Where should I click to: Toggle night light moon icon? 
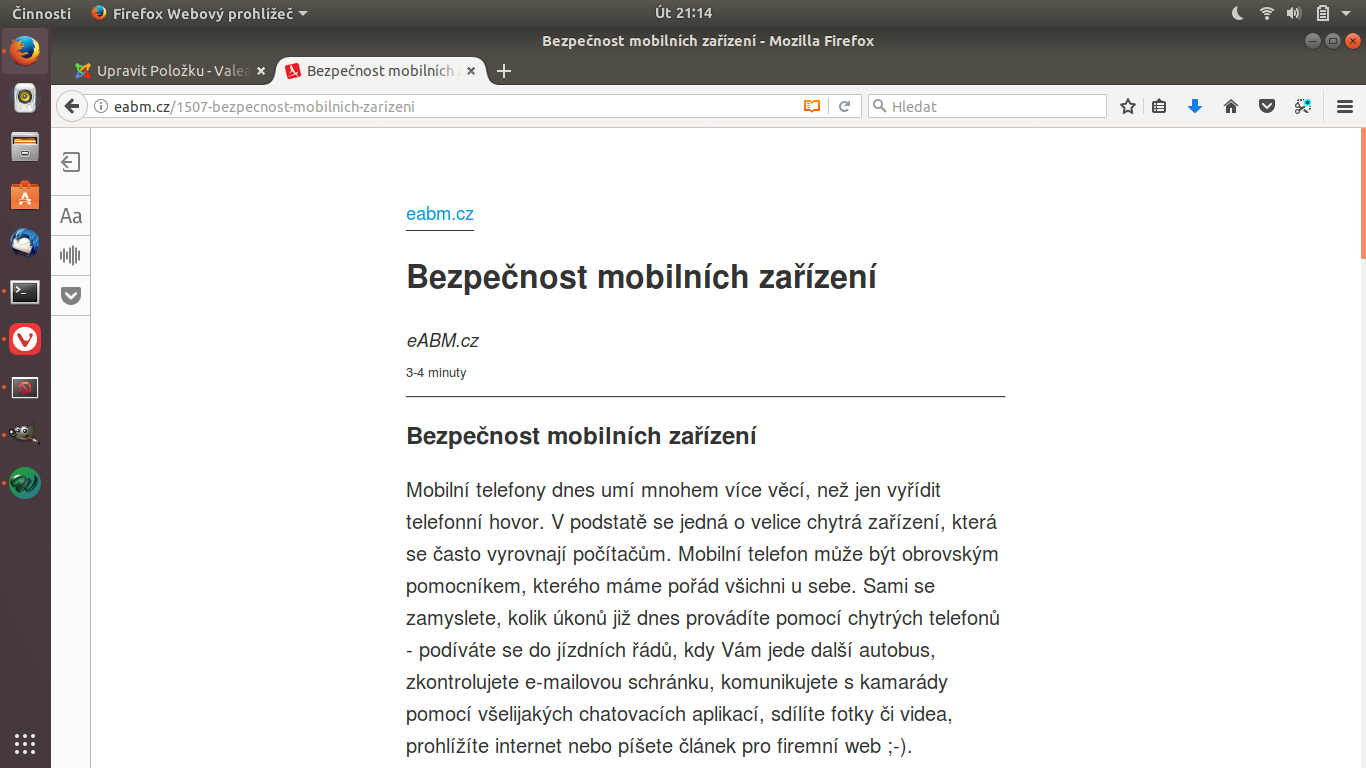1237,13
